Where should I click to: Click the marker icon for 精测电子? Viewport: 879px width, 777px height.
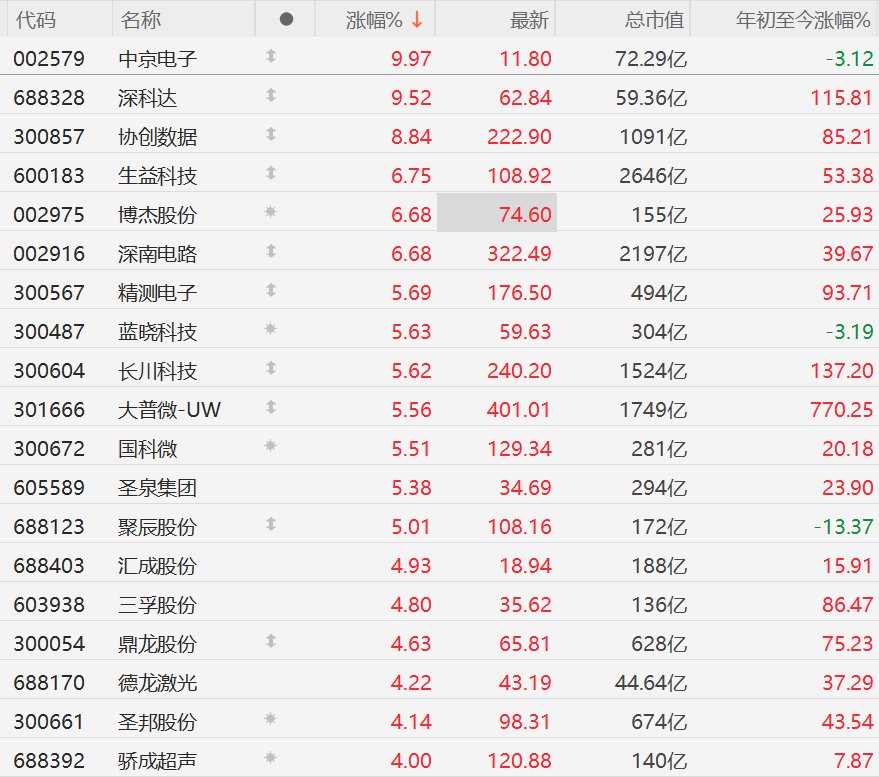(271, 290)
